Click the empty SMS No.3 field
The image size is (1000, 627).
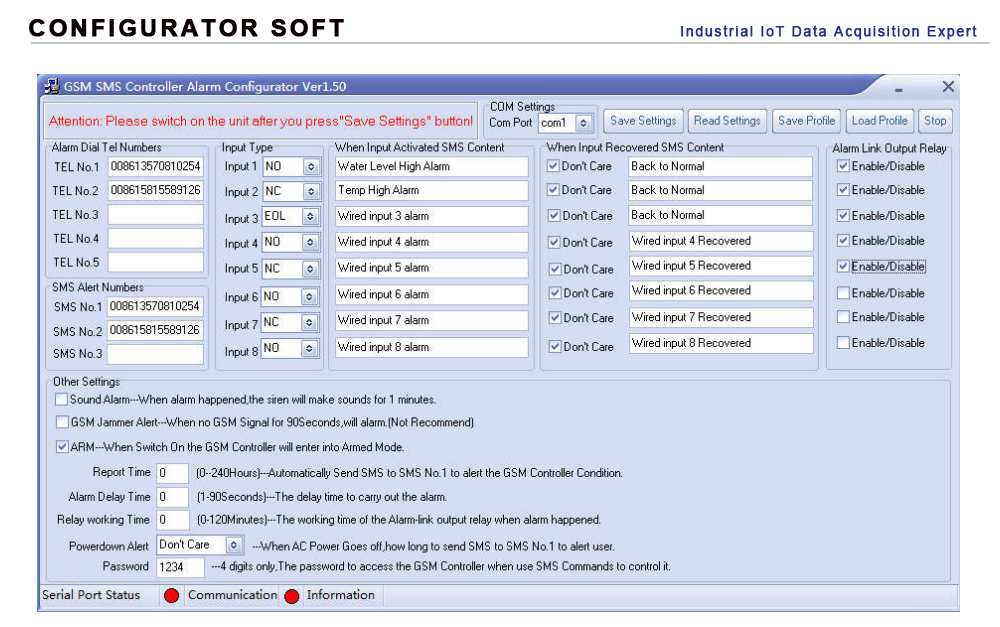155,354
